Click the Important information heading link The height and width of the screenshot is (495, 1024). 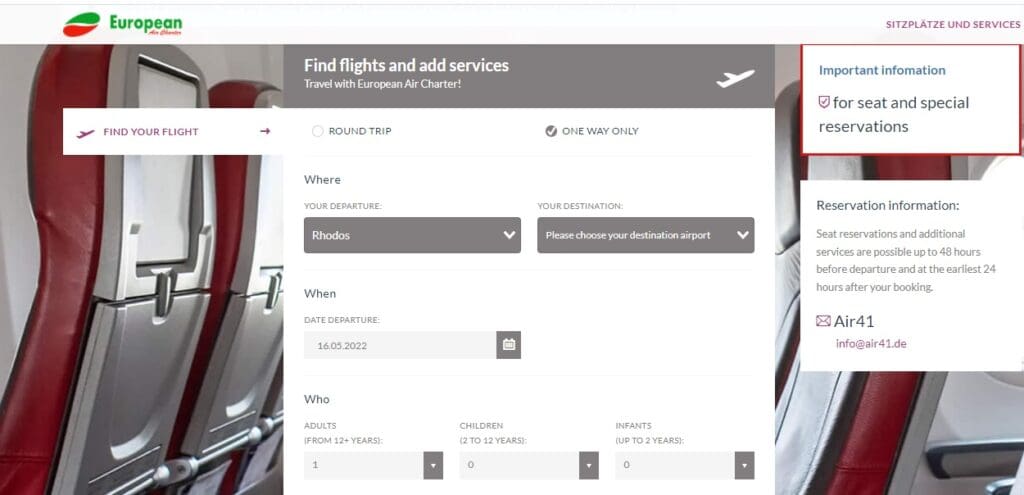pos(882,70)
